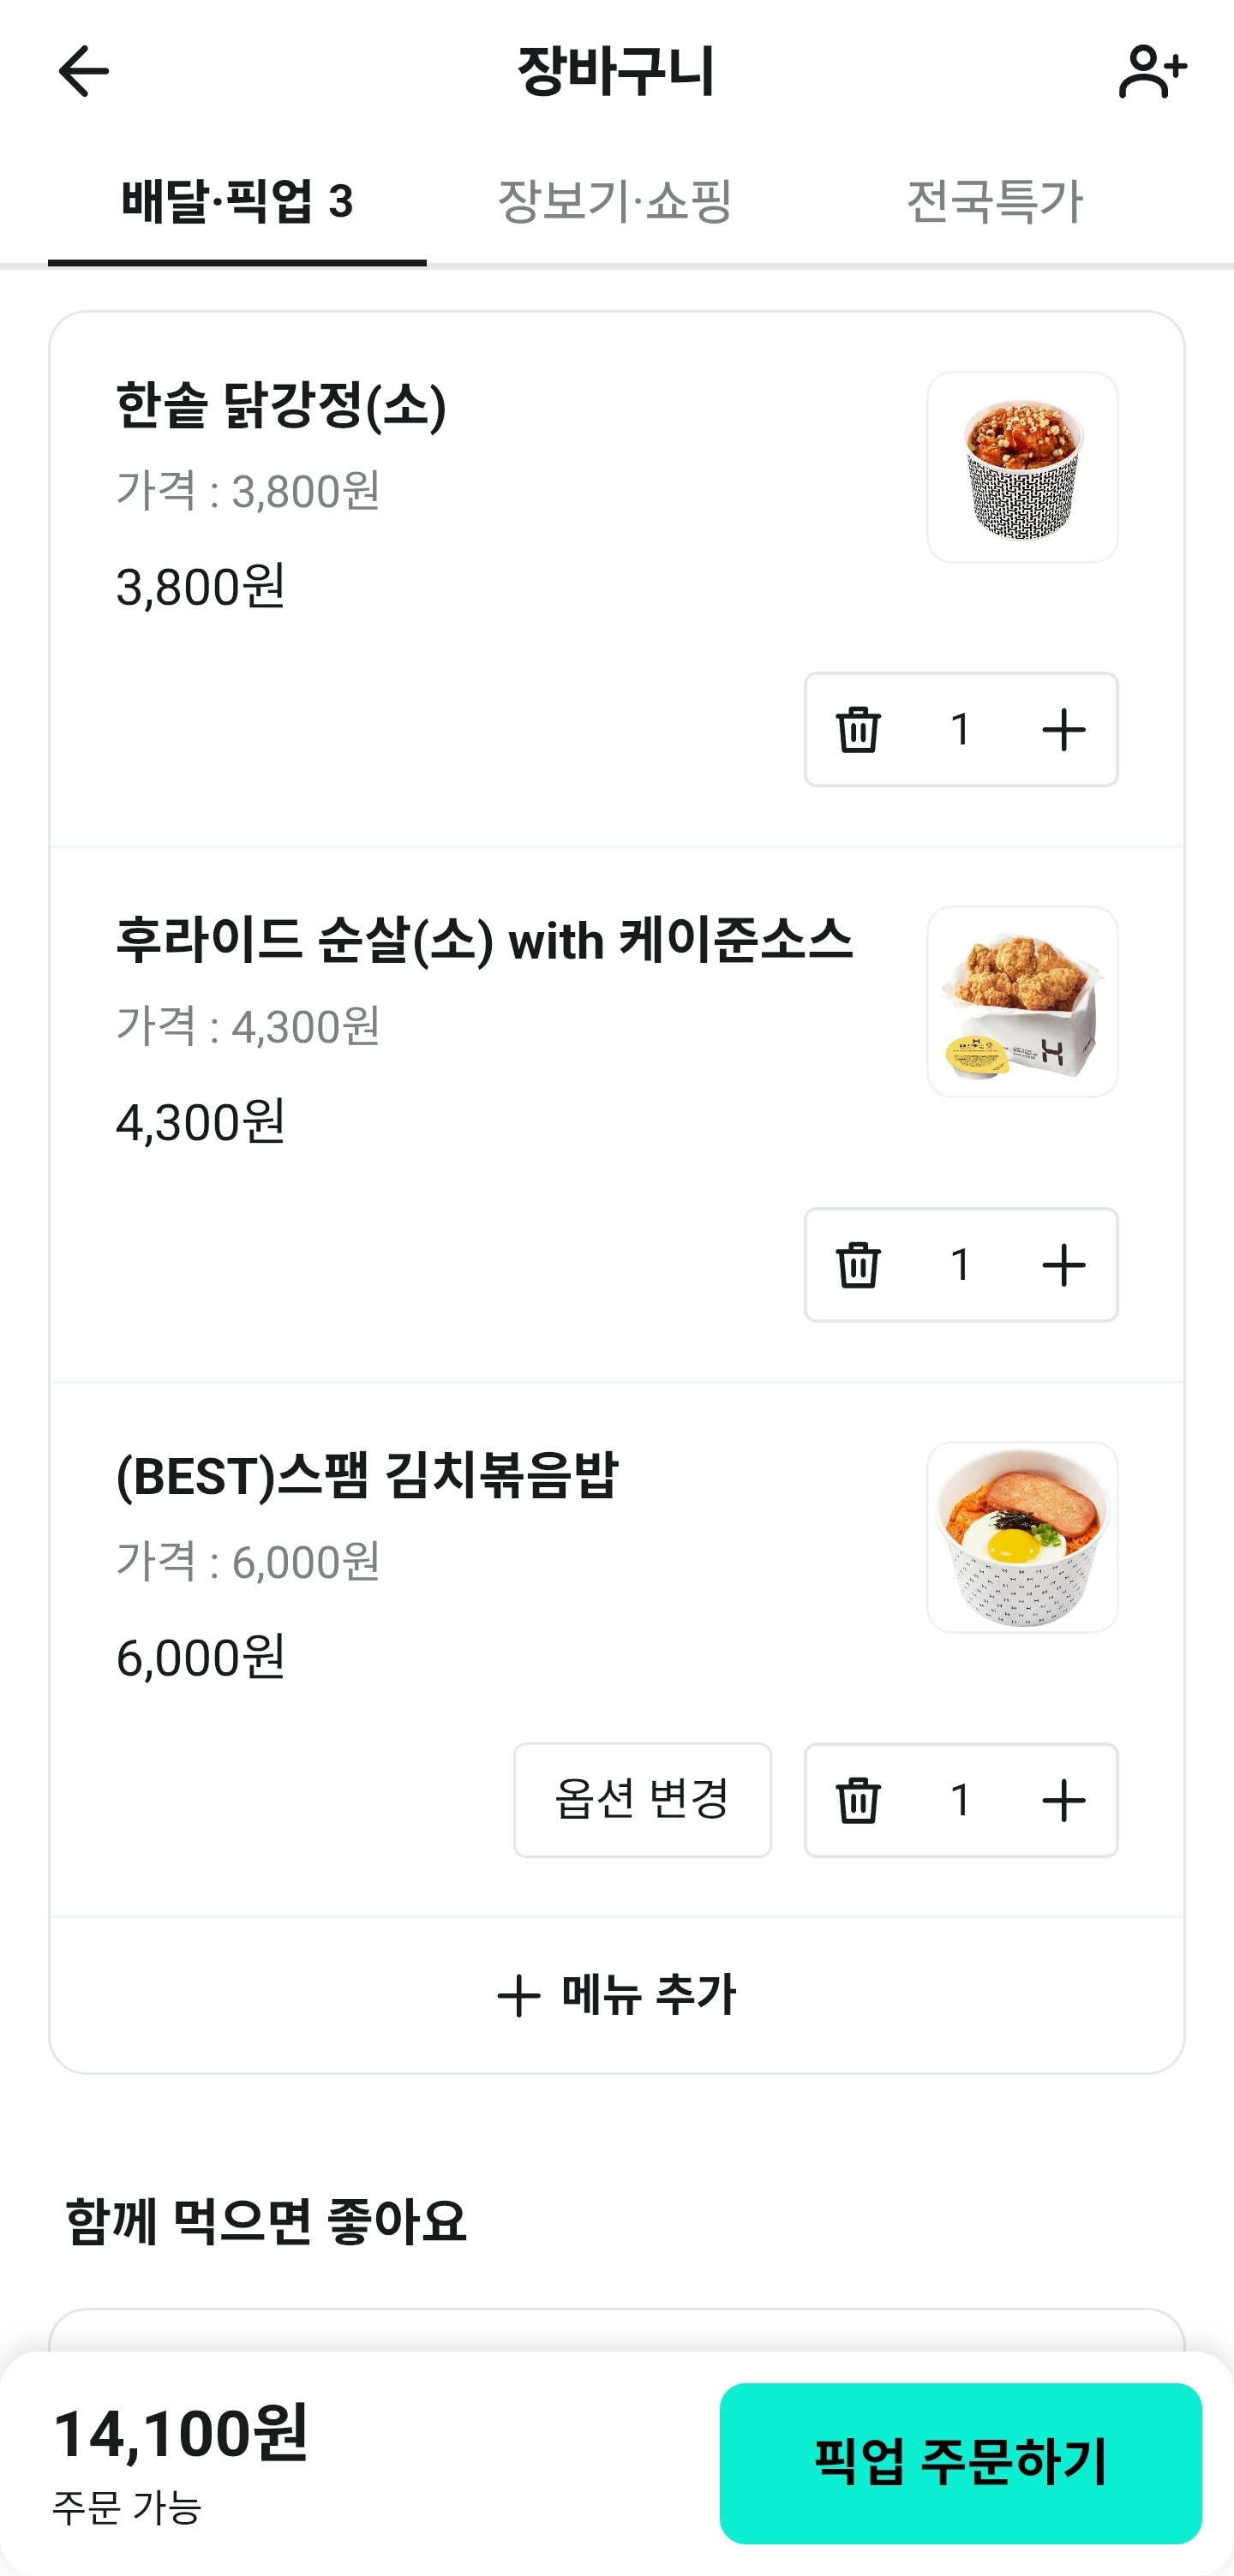
Task: Open the 한솥 닭강정(소) product thumbnail
Action: point(1022,467)
